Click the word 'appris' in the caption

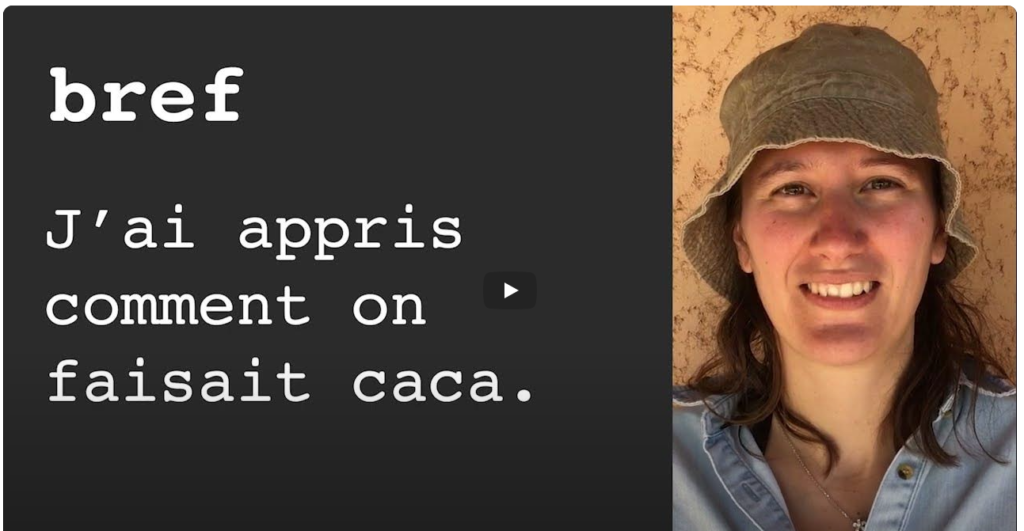click(350, 236)
